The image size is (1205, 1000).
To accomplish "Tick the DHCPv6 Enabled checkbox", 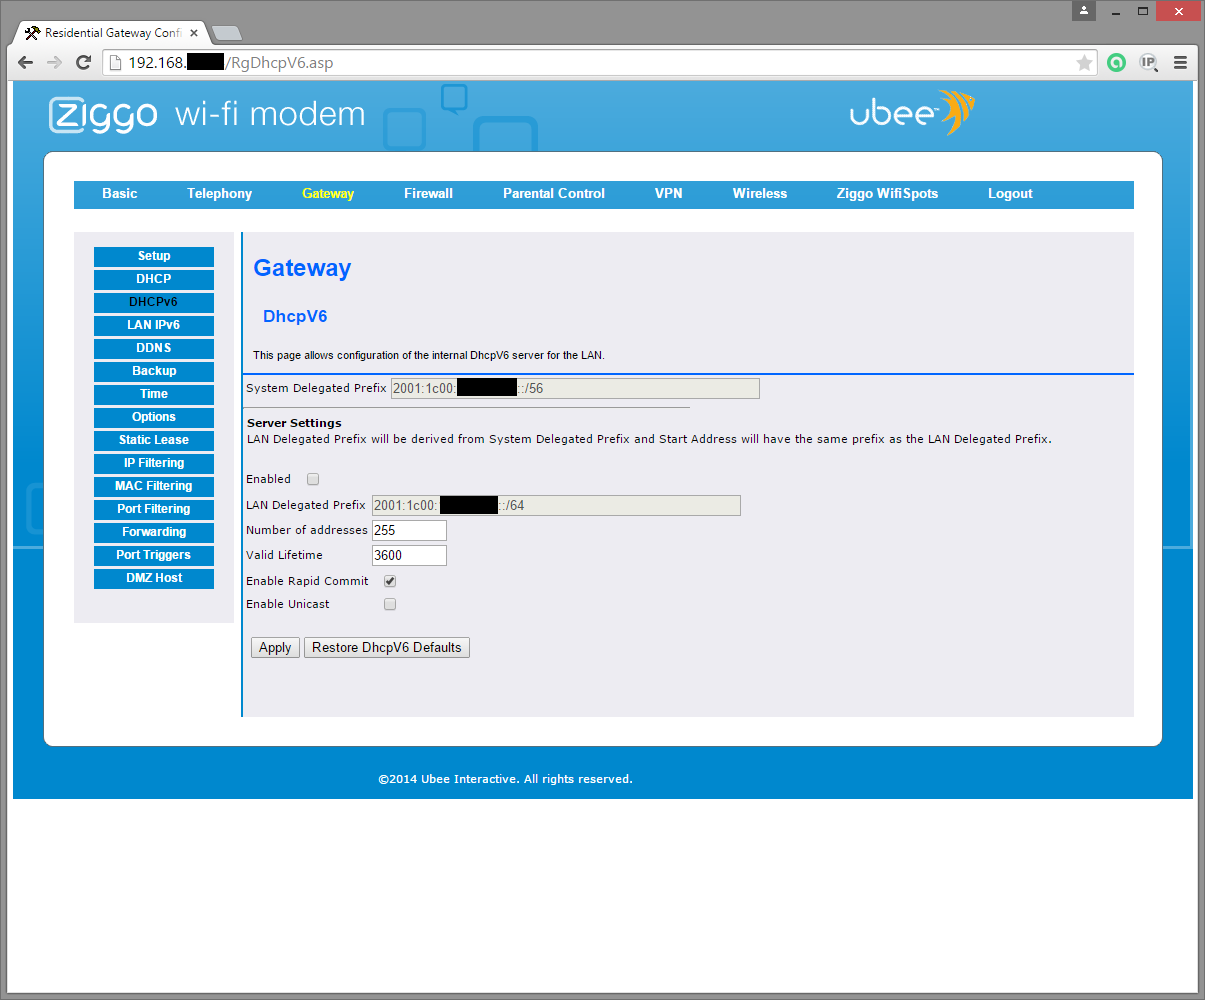I will pos(313,479).
